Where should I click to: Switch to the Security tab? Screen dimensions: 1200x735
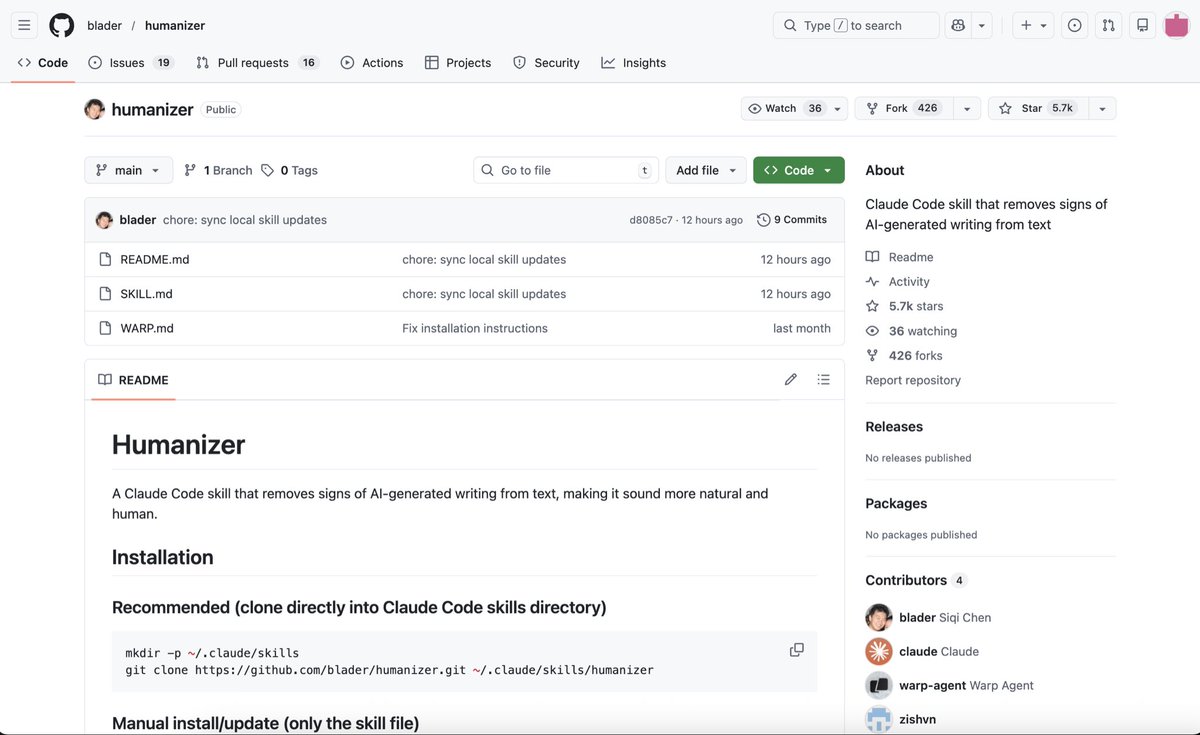click(546, 62)
